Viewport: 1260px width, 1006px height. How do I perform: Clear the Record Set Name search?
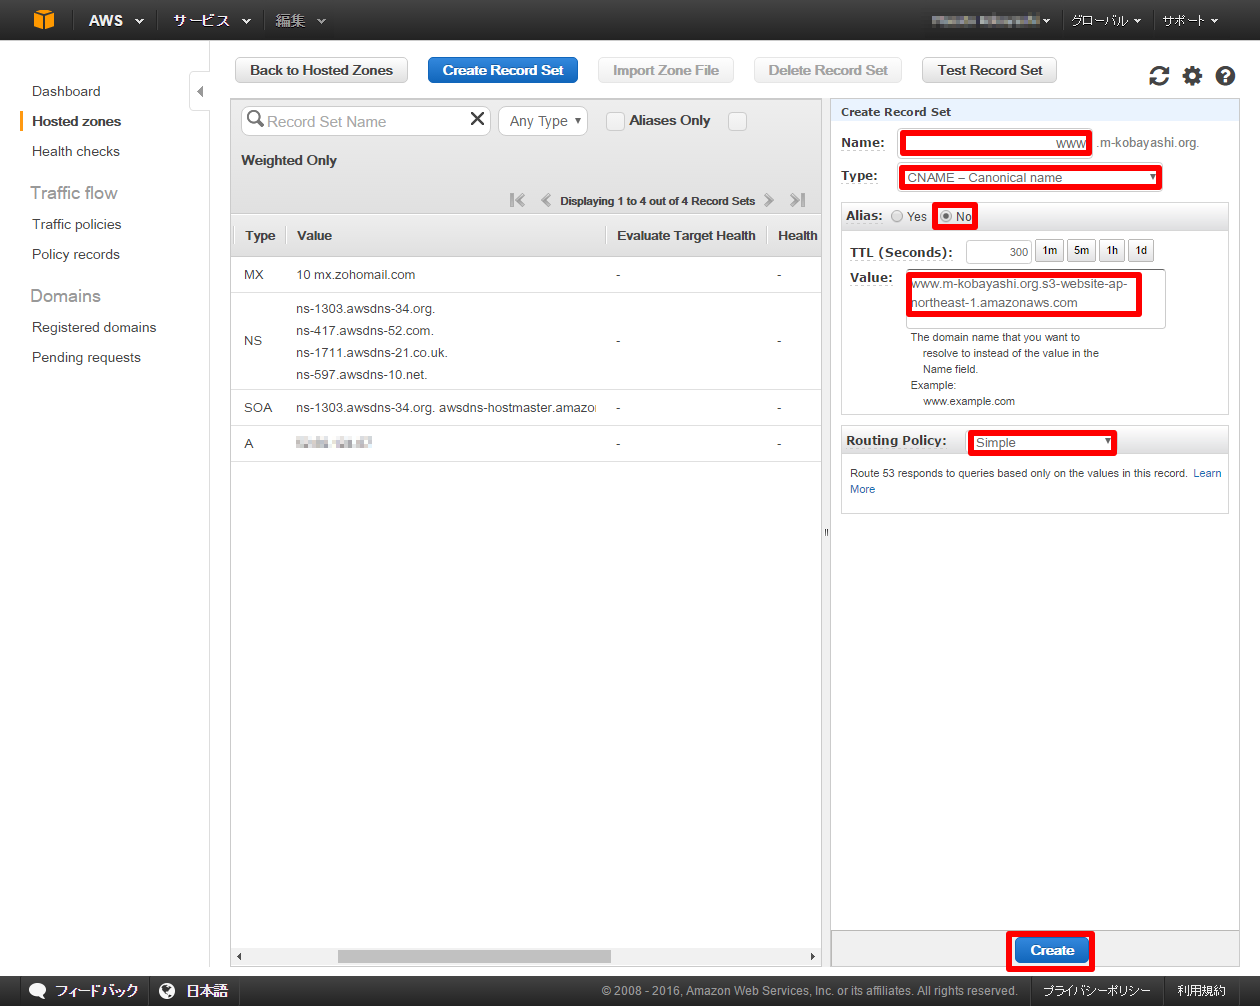[x=477, y=119]
